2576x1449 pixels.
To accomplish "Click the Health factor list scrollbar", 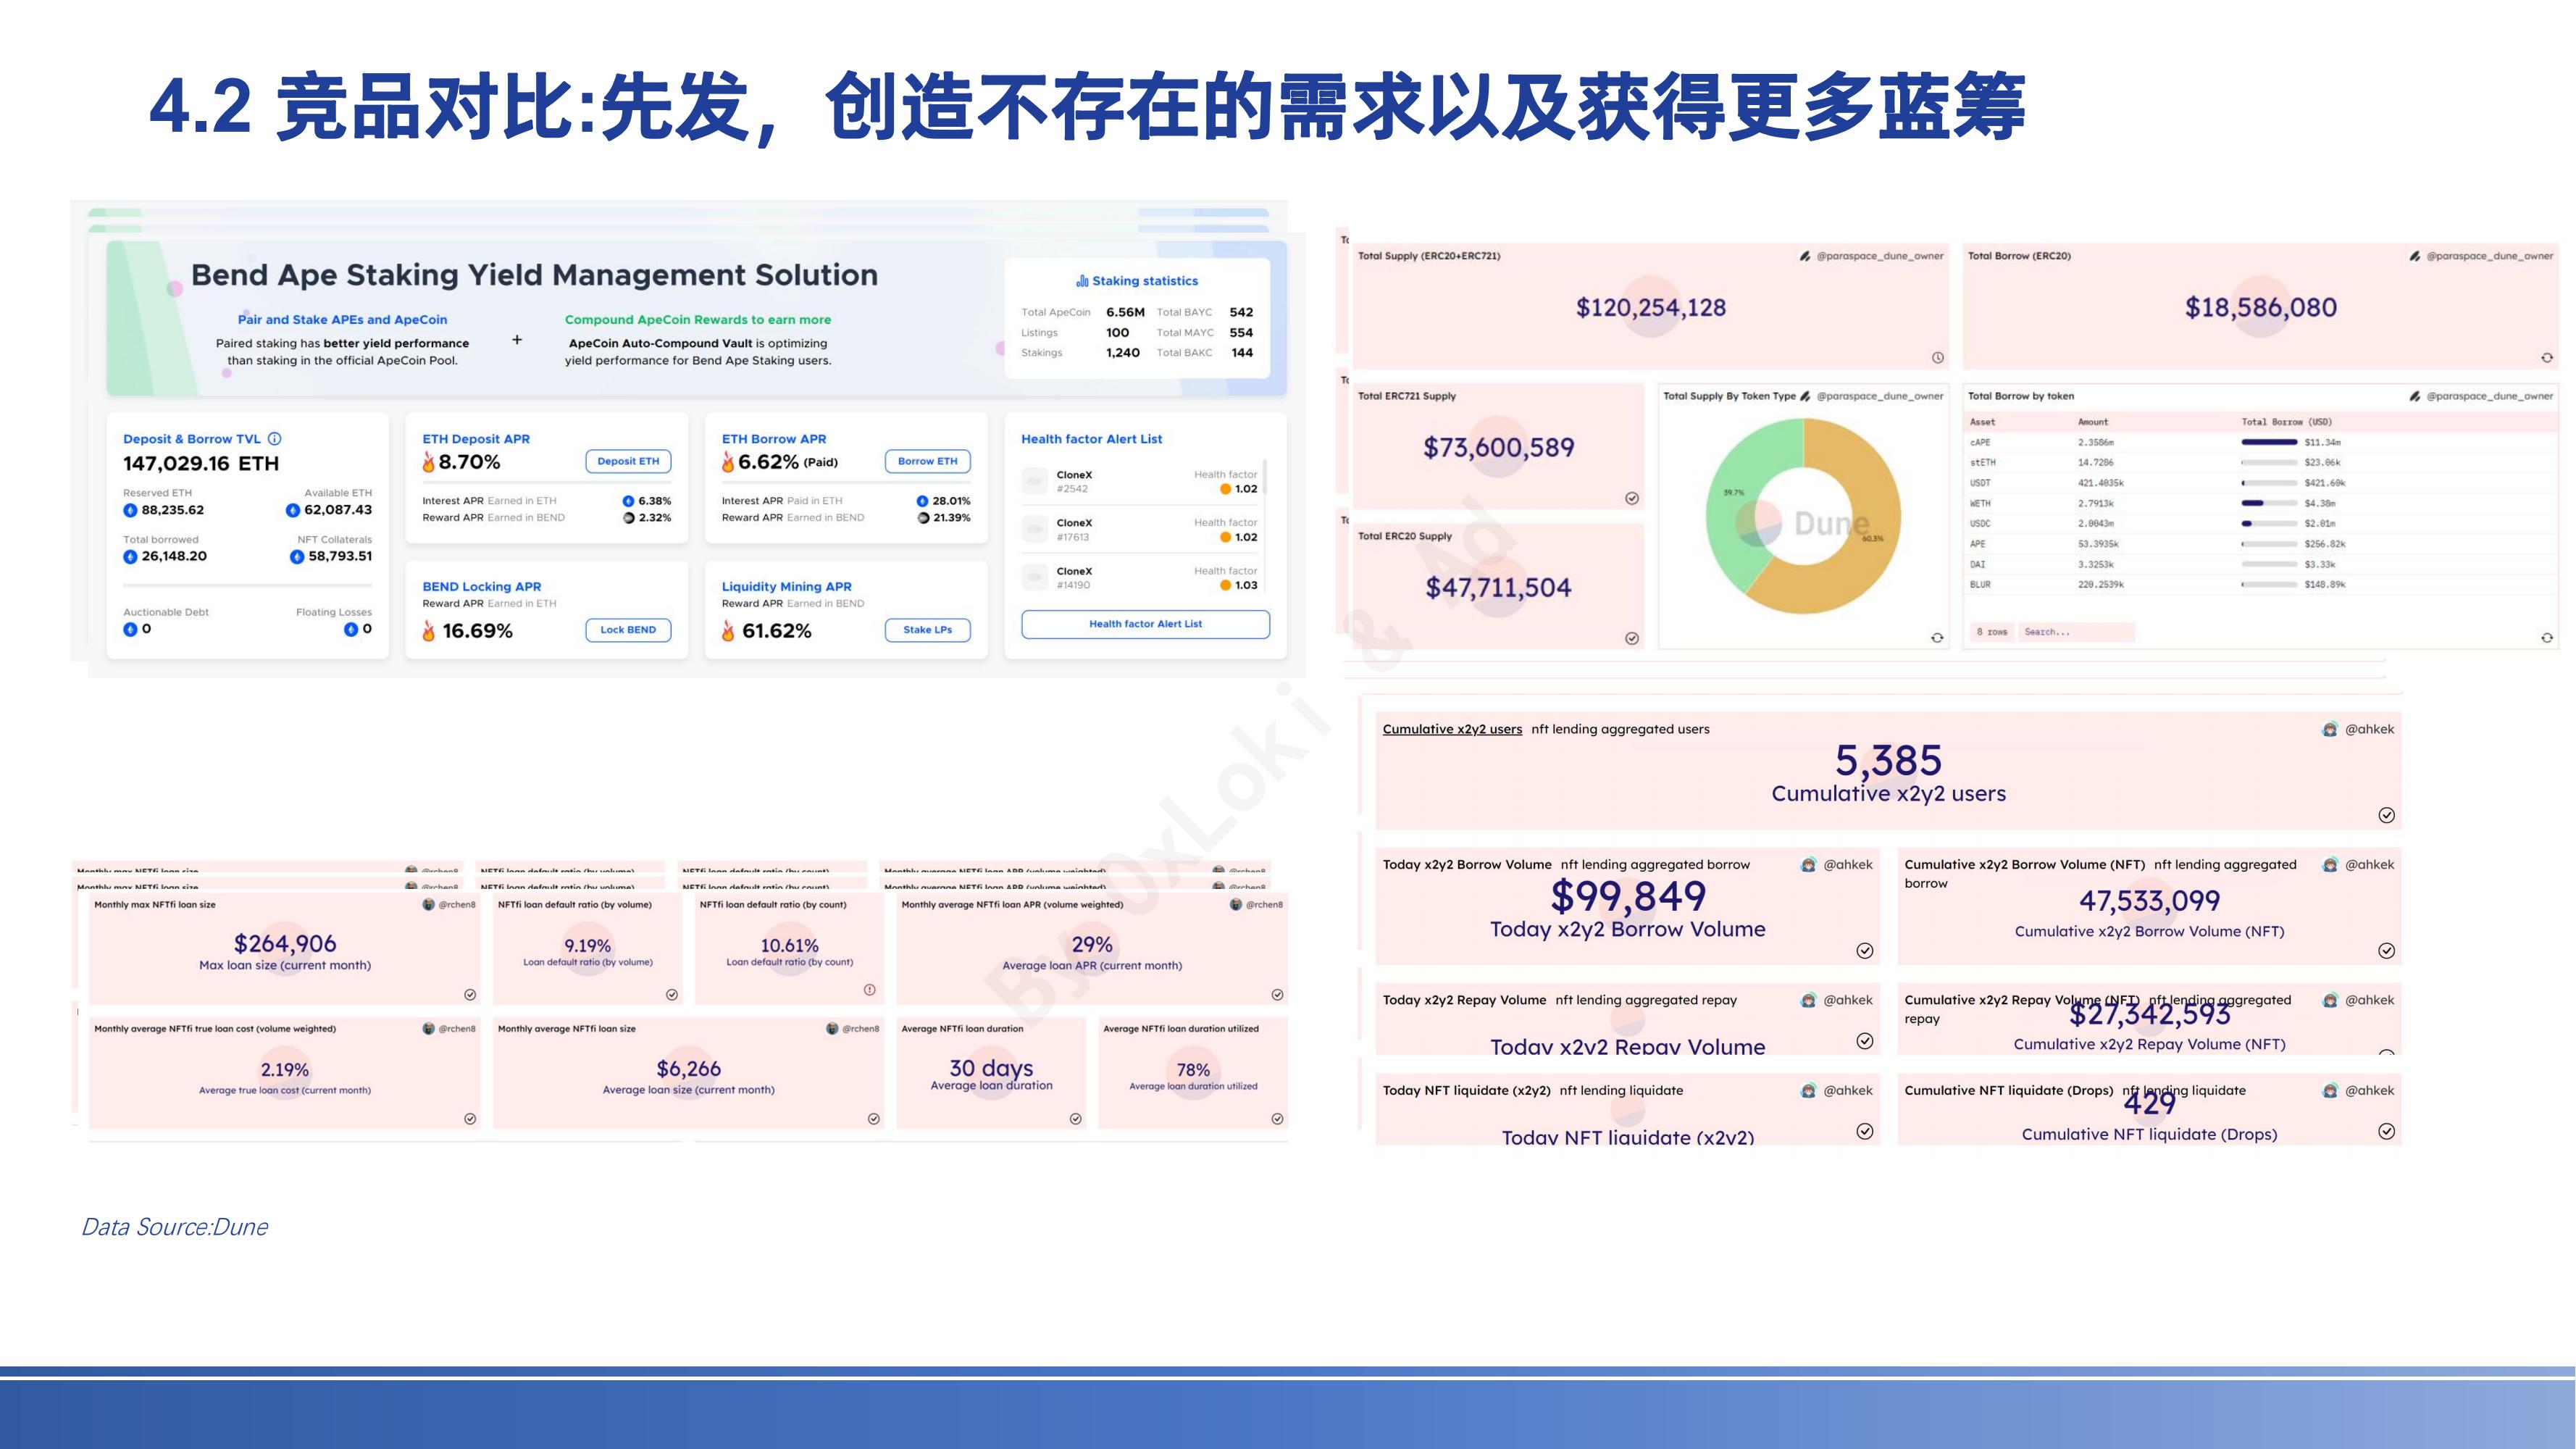I will pyautogui.click(x=1266, y=476).
